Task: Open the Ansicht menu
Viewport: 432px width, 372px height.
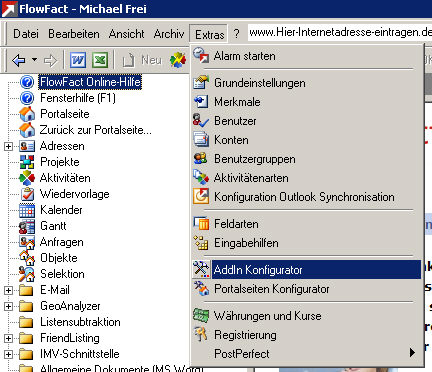Action: [126, 34]
